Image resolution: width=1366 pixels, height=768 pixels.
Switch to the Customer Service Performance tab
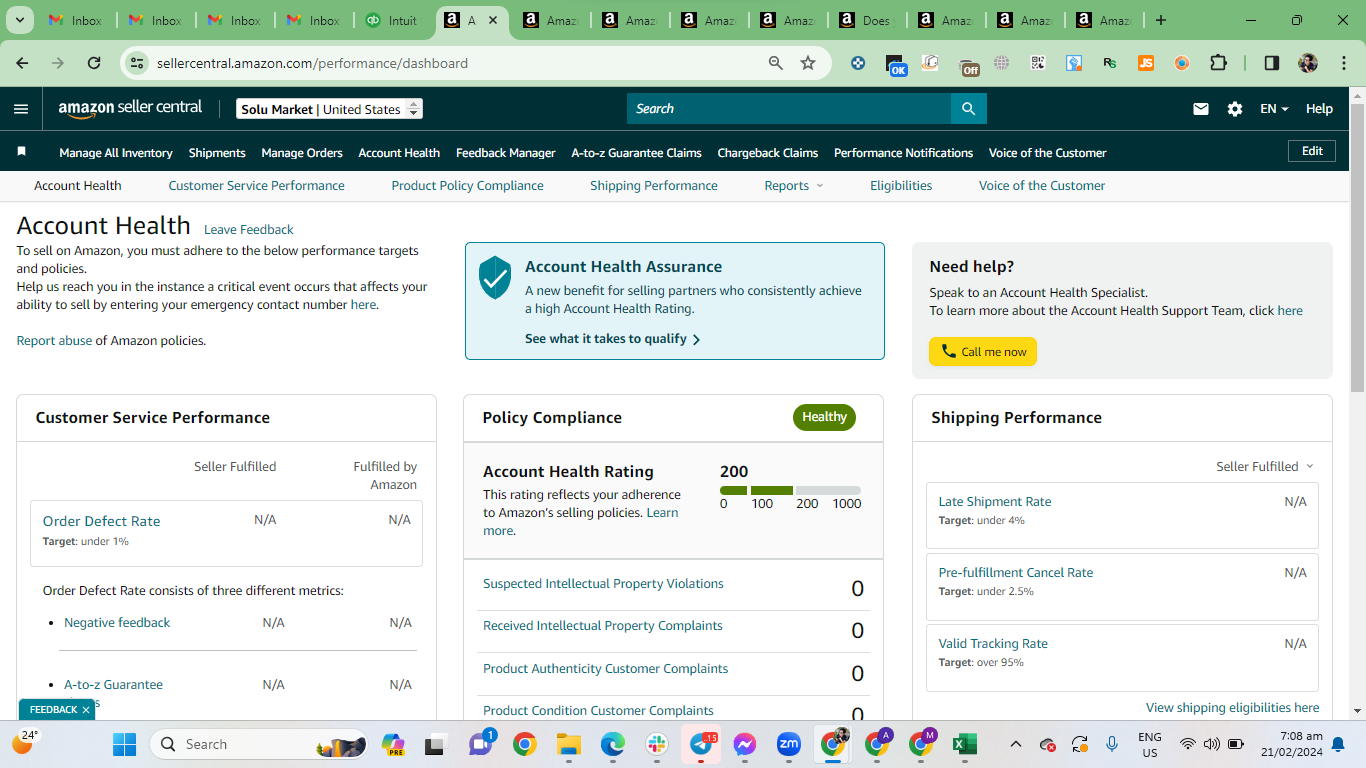tap(256, 185)
